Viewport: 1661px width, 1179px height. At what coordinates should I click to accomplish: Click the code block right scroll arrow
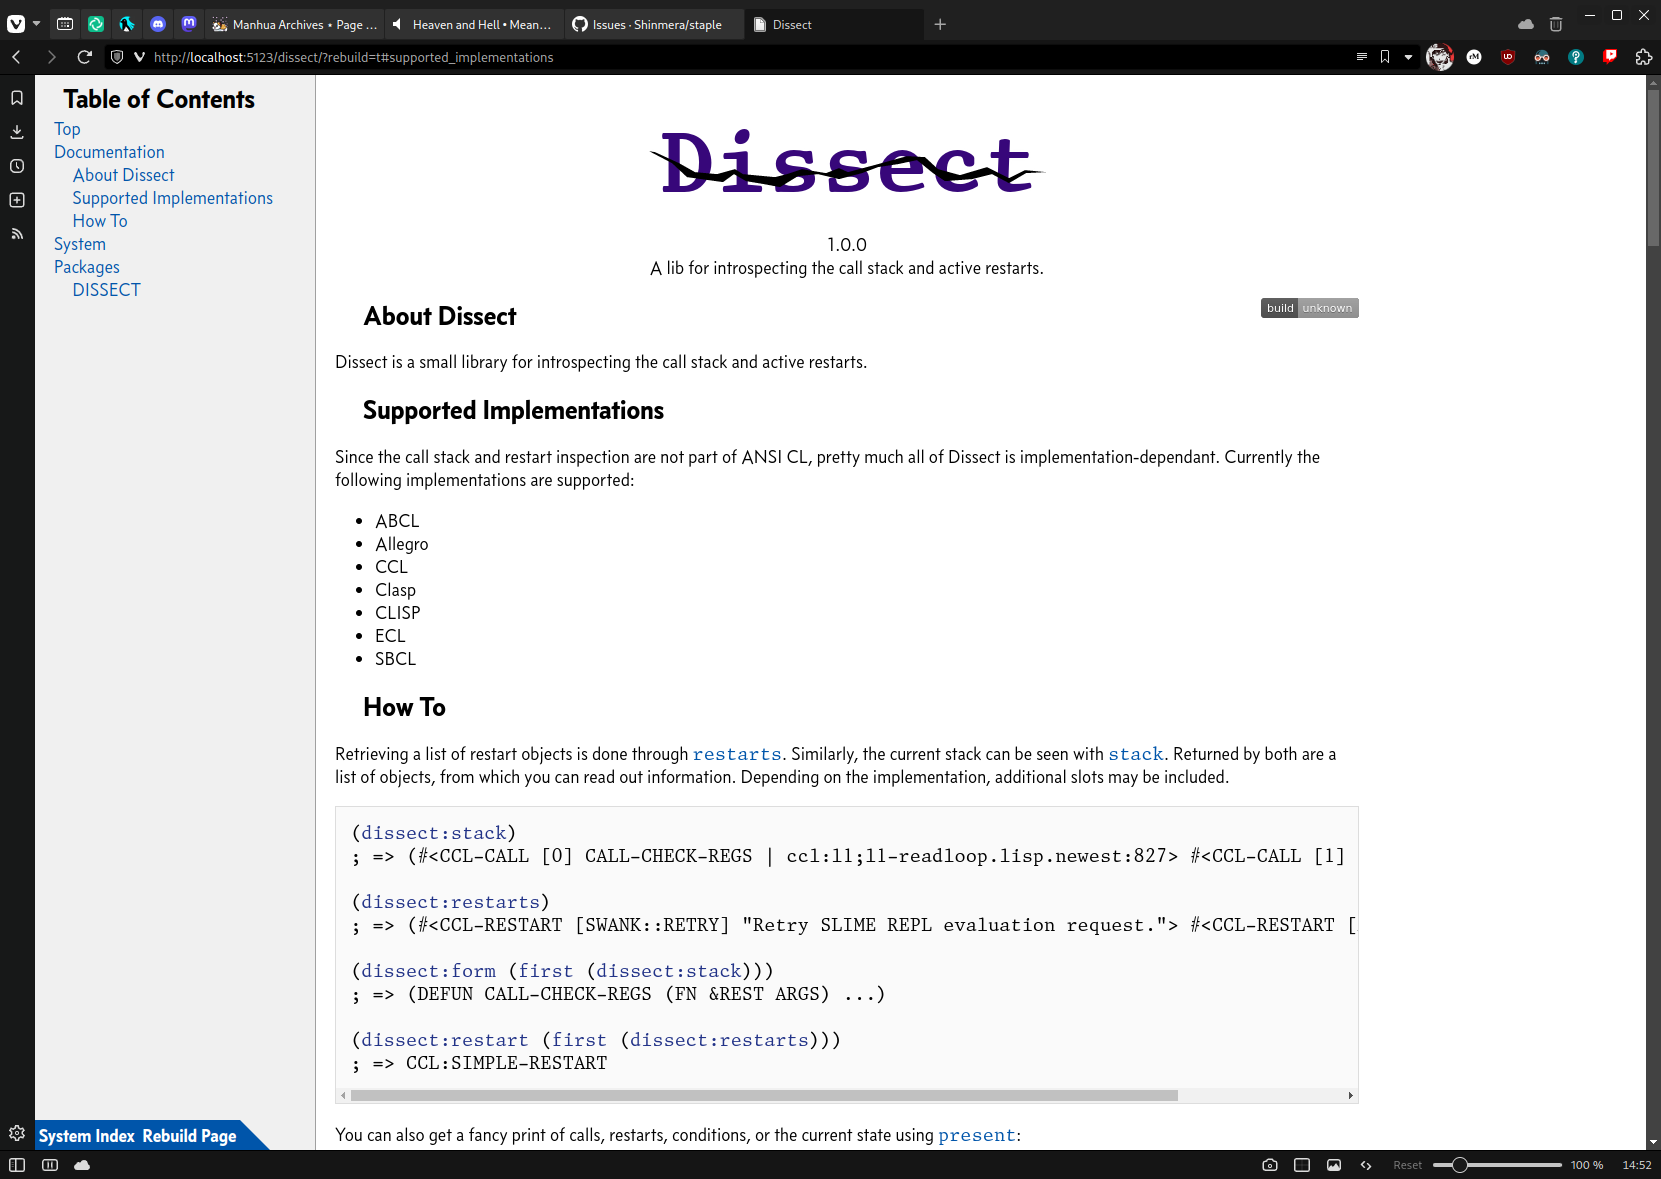pyautogui.click(x=1350, y=1095)
